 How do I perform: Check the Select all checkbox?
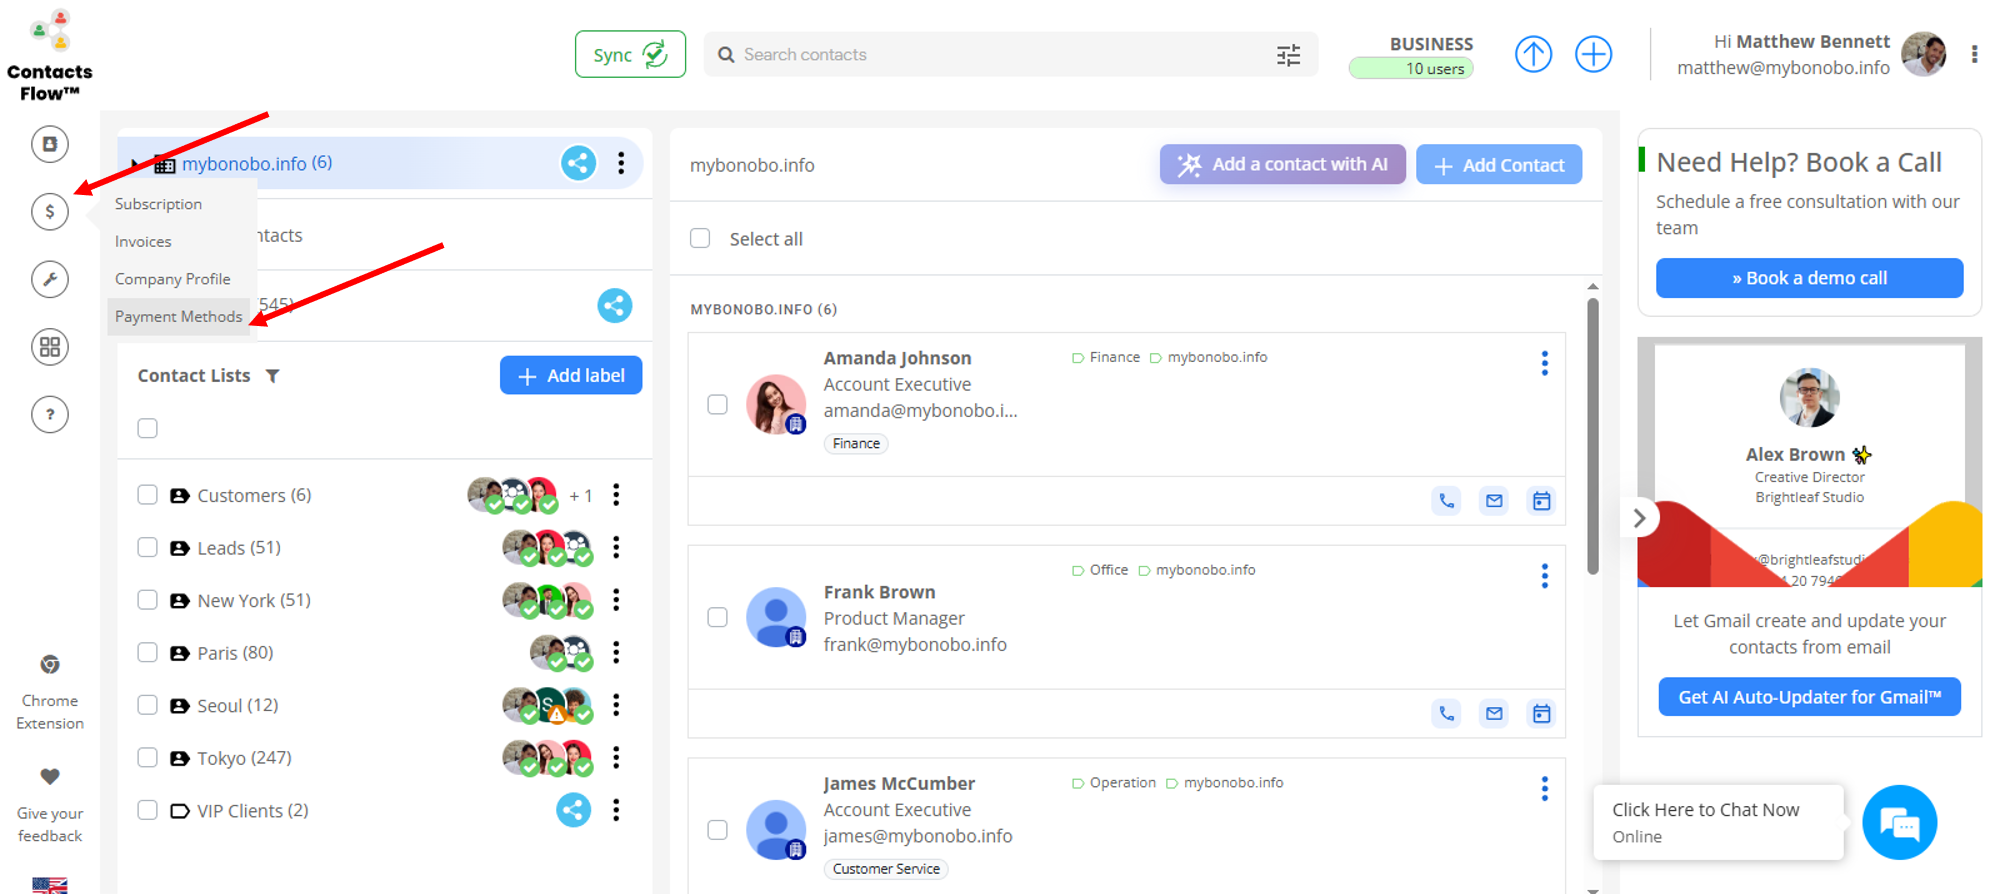click(700, 239)
